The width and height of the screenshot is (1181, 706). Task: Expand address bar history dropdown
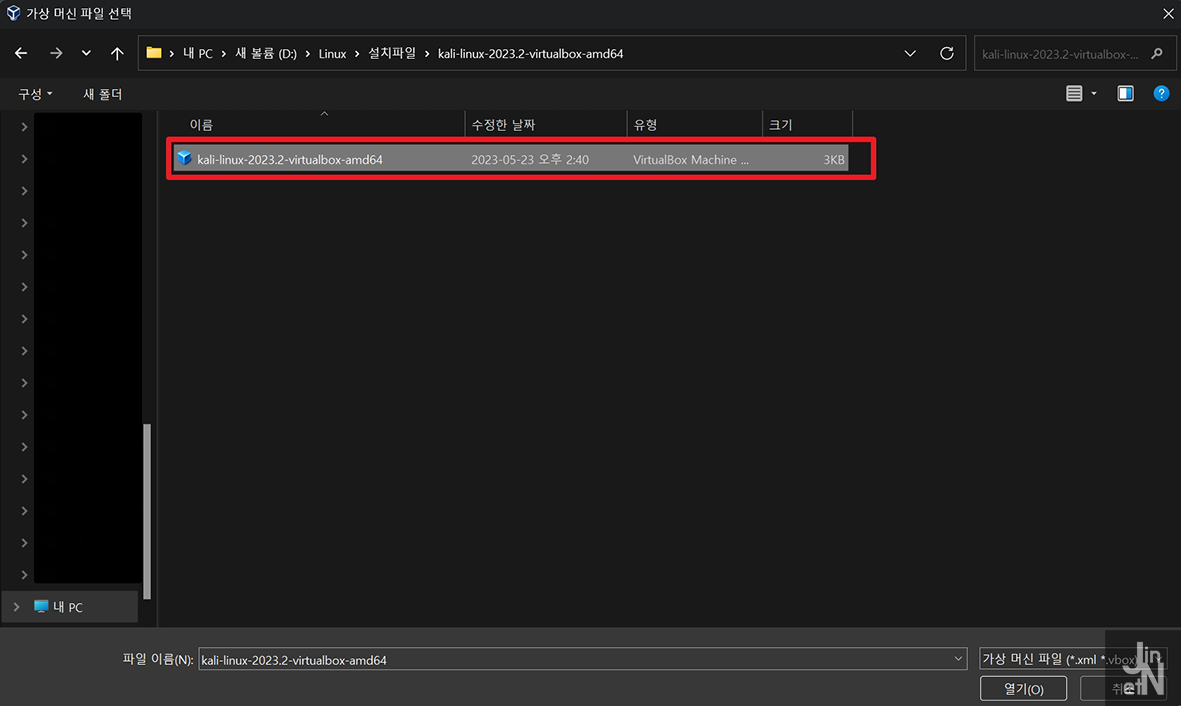click(x=910, y=53)
